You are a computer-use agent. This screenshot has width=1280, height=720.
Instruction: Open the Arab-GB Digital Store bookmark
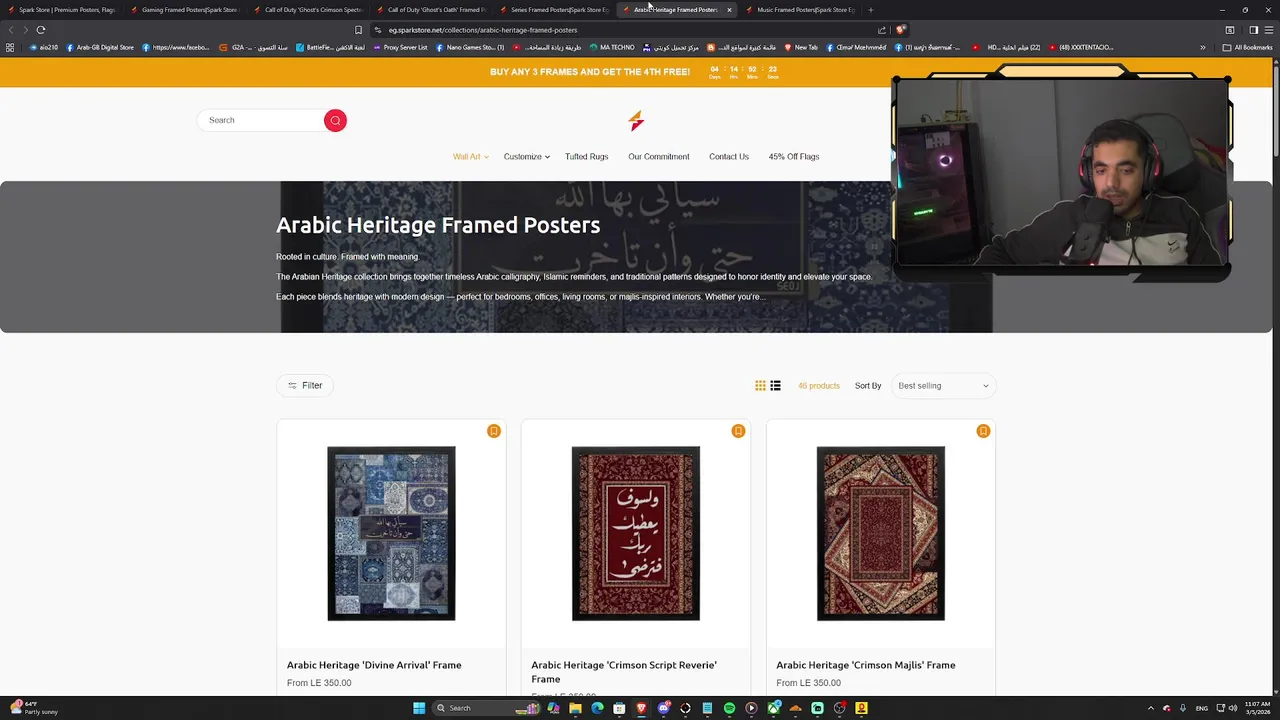click(100, 47)
